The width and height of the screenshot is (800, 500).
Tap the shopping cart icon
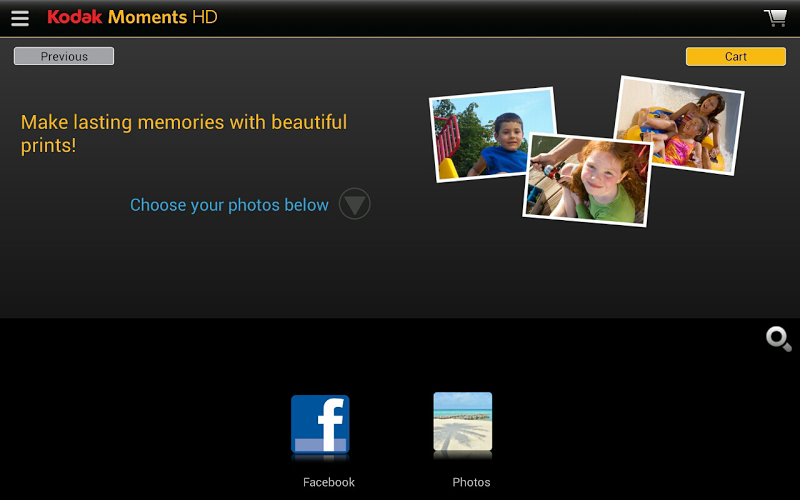point(776,18)
